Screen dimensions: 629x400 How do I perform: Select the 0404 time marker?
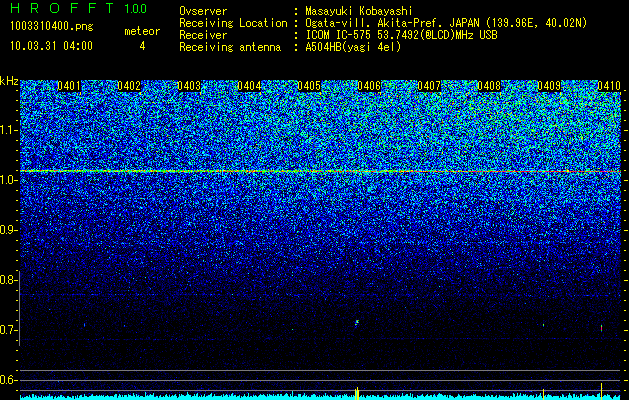click(x=249, y=86)
